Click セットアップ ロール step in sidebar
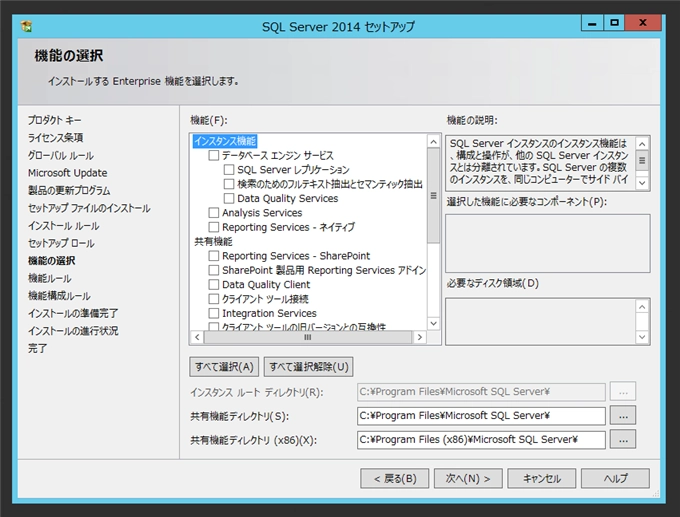The height and width of the screenshot is (517, 680). (x=61, y=243)
